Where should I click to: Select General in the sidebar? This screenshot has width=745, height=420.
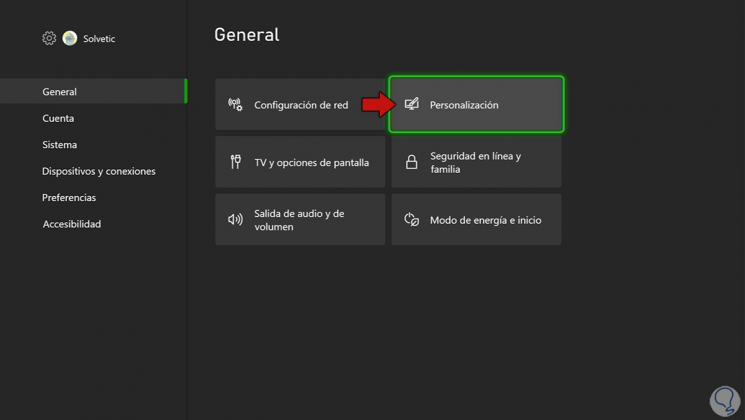60,92
